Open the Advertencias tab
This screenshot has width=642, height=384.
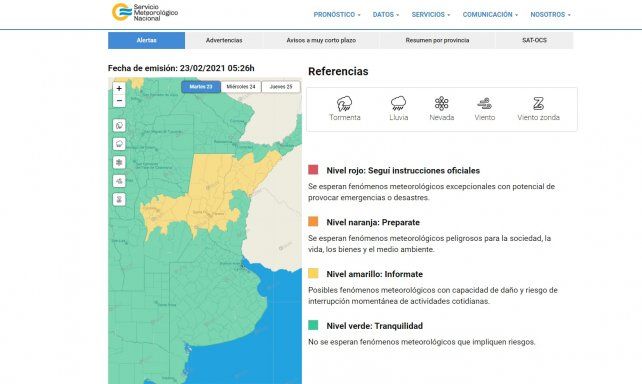pyautogui.click(x=224, y=41)
